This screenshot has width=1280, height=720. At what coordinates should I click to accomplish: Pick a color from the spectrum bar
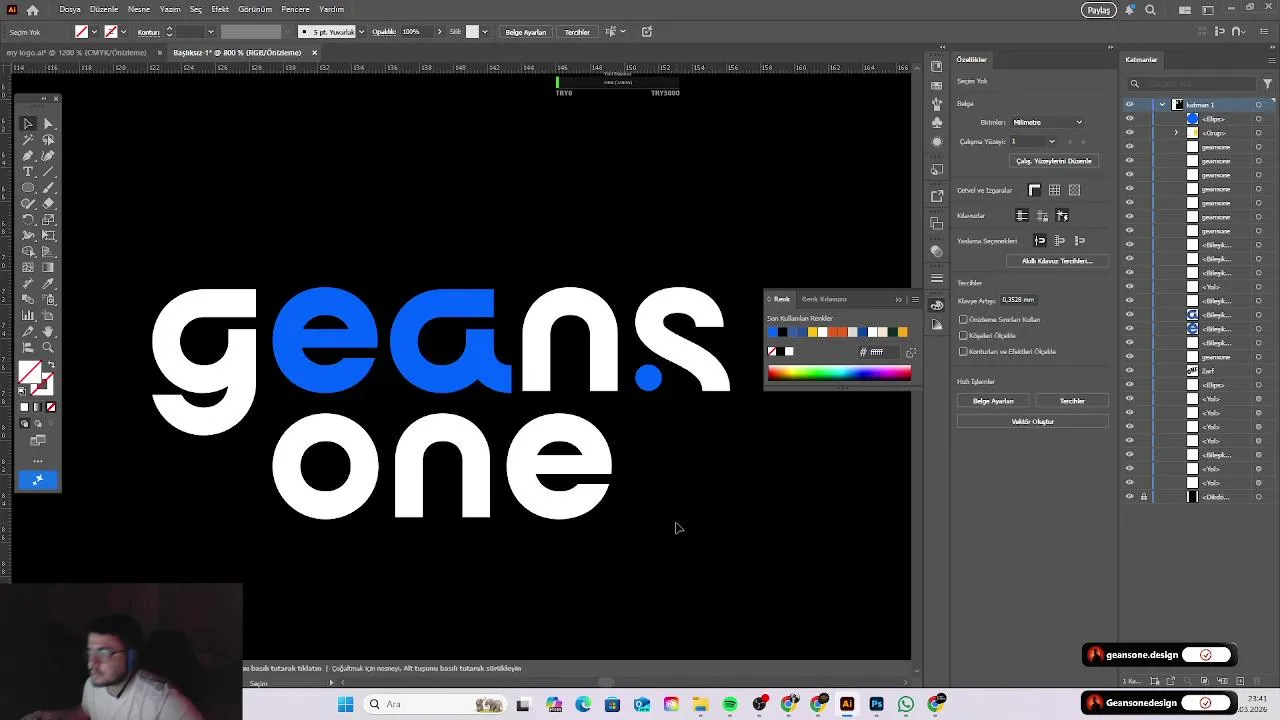coord(839,373)
